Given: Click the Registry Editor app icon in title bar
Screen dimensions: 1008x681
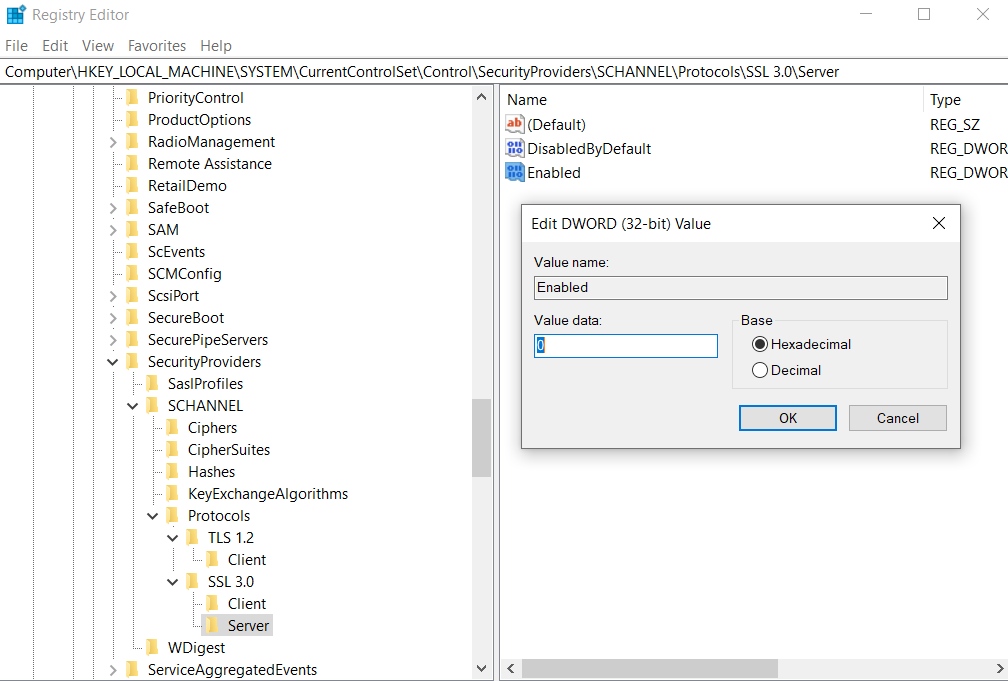Looking at the screenshot, I should coord(16,15).
